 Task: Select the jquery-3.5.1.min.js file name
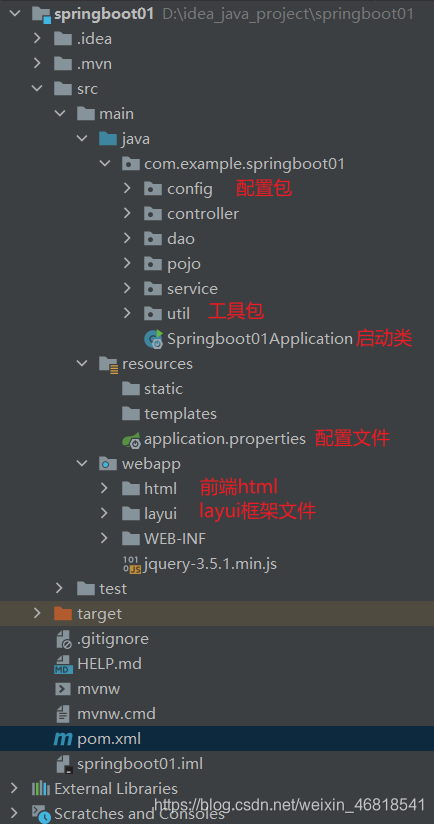[210, 564]
